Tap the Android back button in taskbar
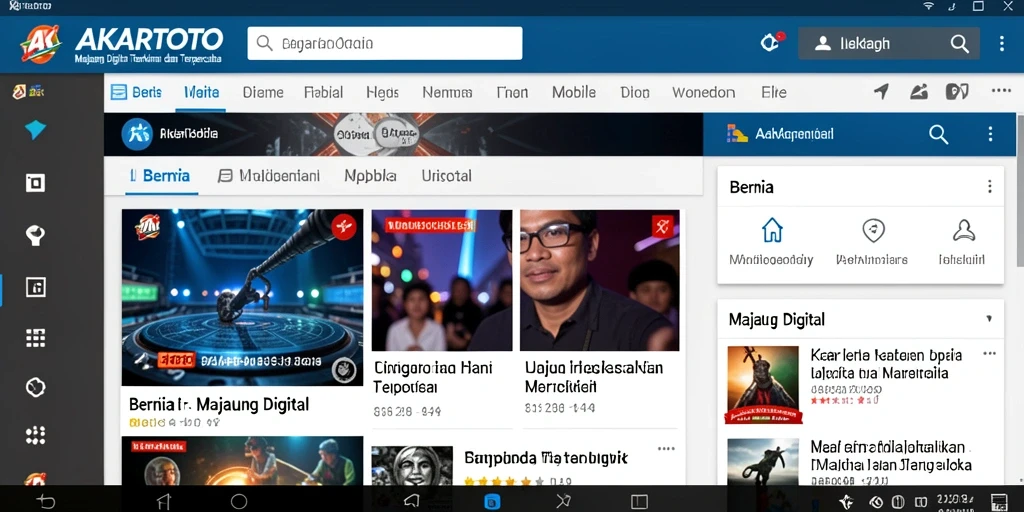 [x=46, y=502]
